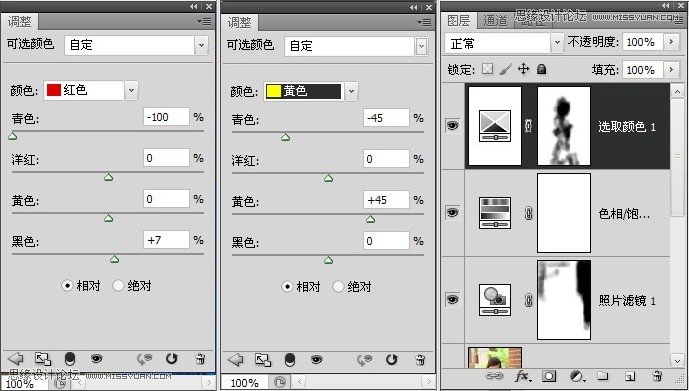Open fx layer style menu
This screenshot has width=689, height=391.
click(522, 376)
